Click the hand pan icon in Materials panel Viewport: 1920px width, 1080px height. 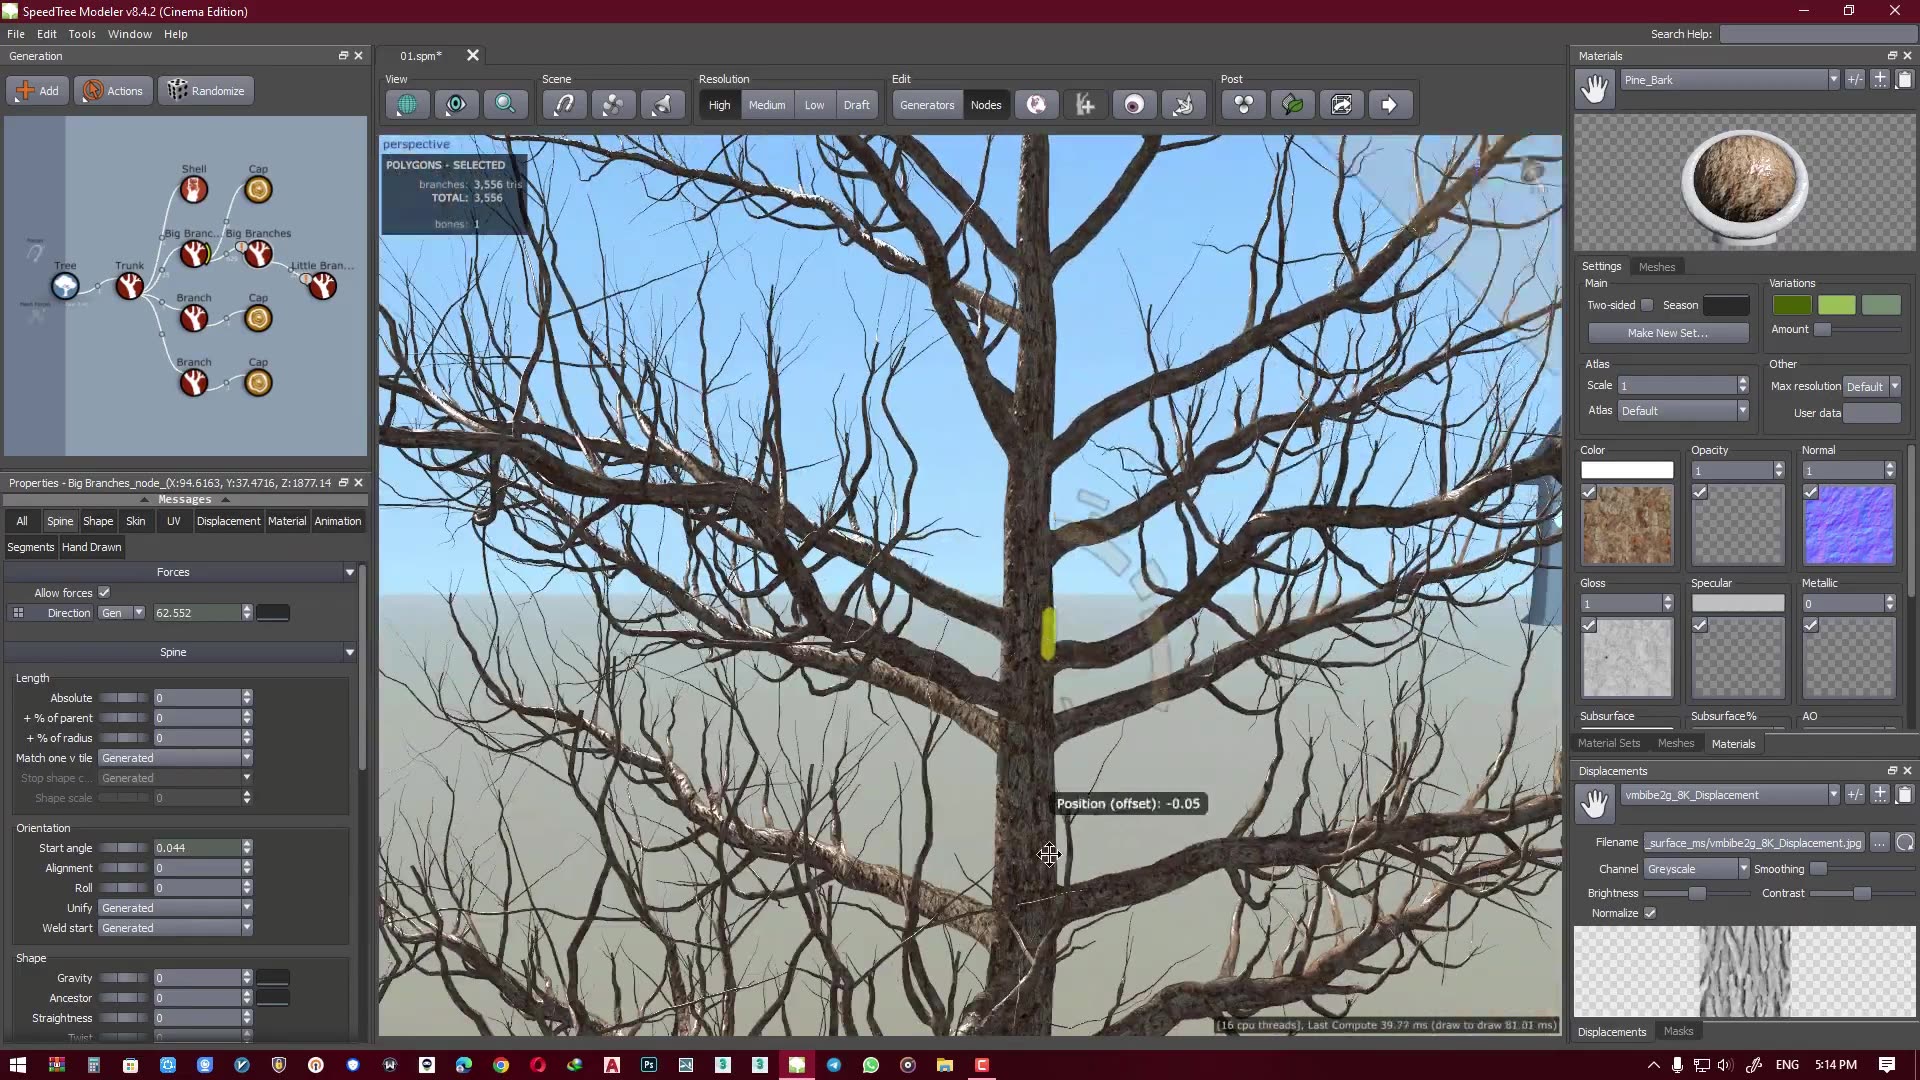point(1594,88)
